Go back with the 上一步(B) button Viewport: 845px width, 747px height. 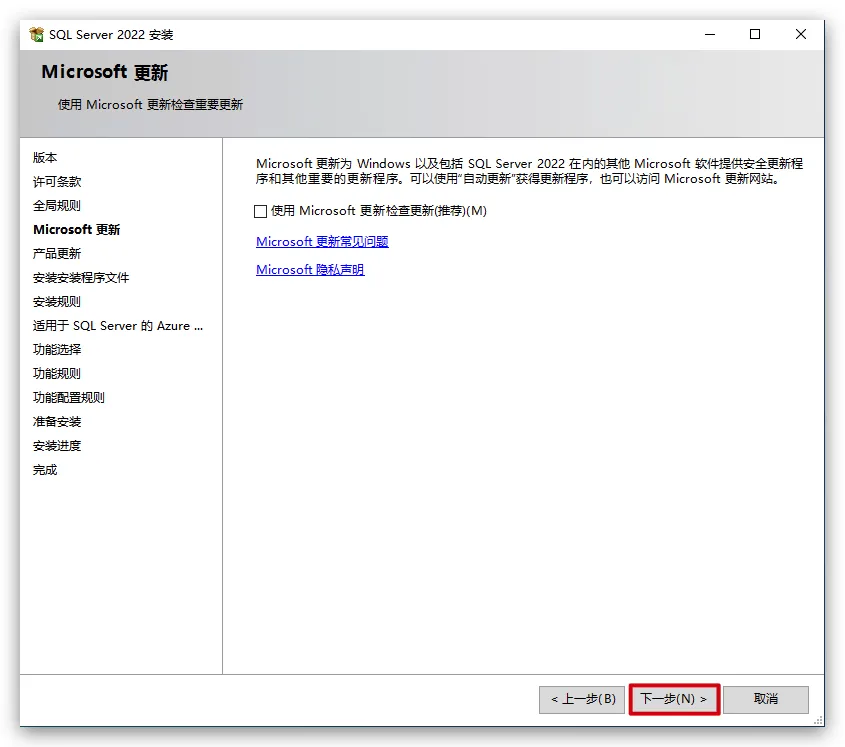(x=582, y=699)
